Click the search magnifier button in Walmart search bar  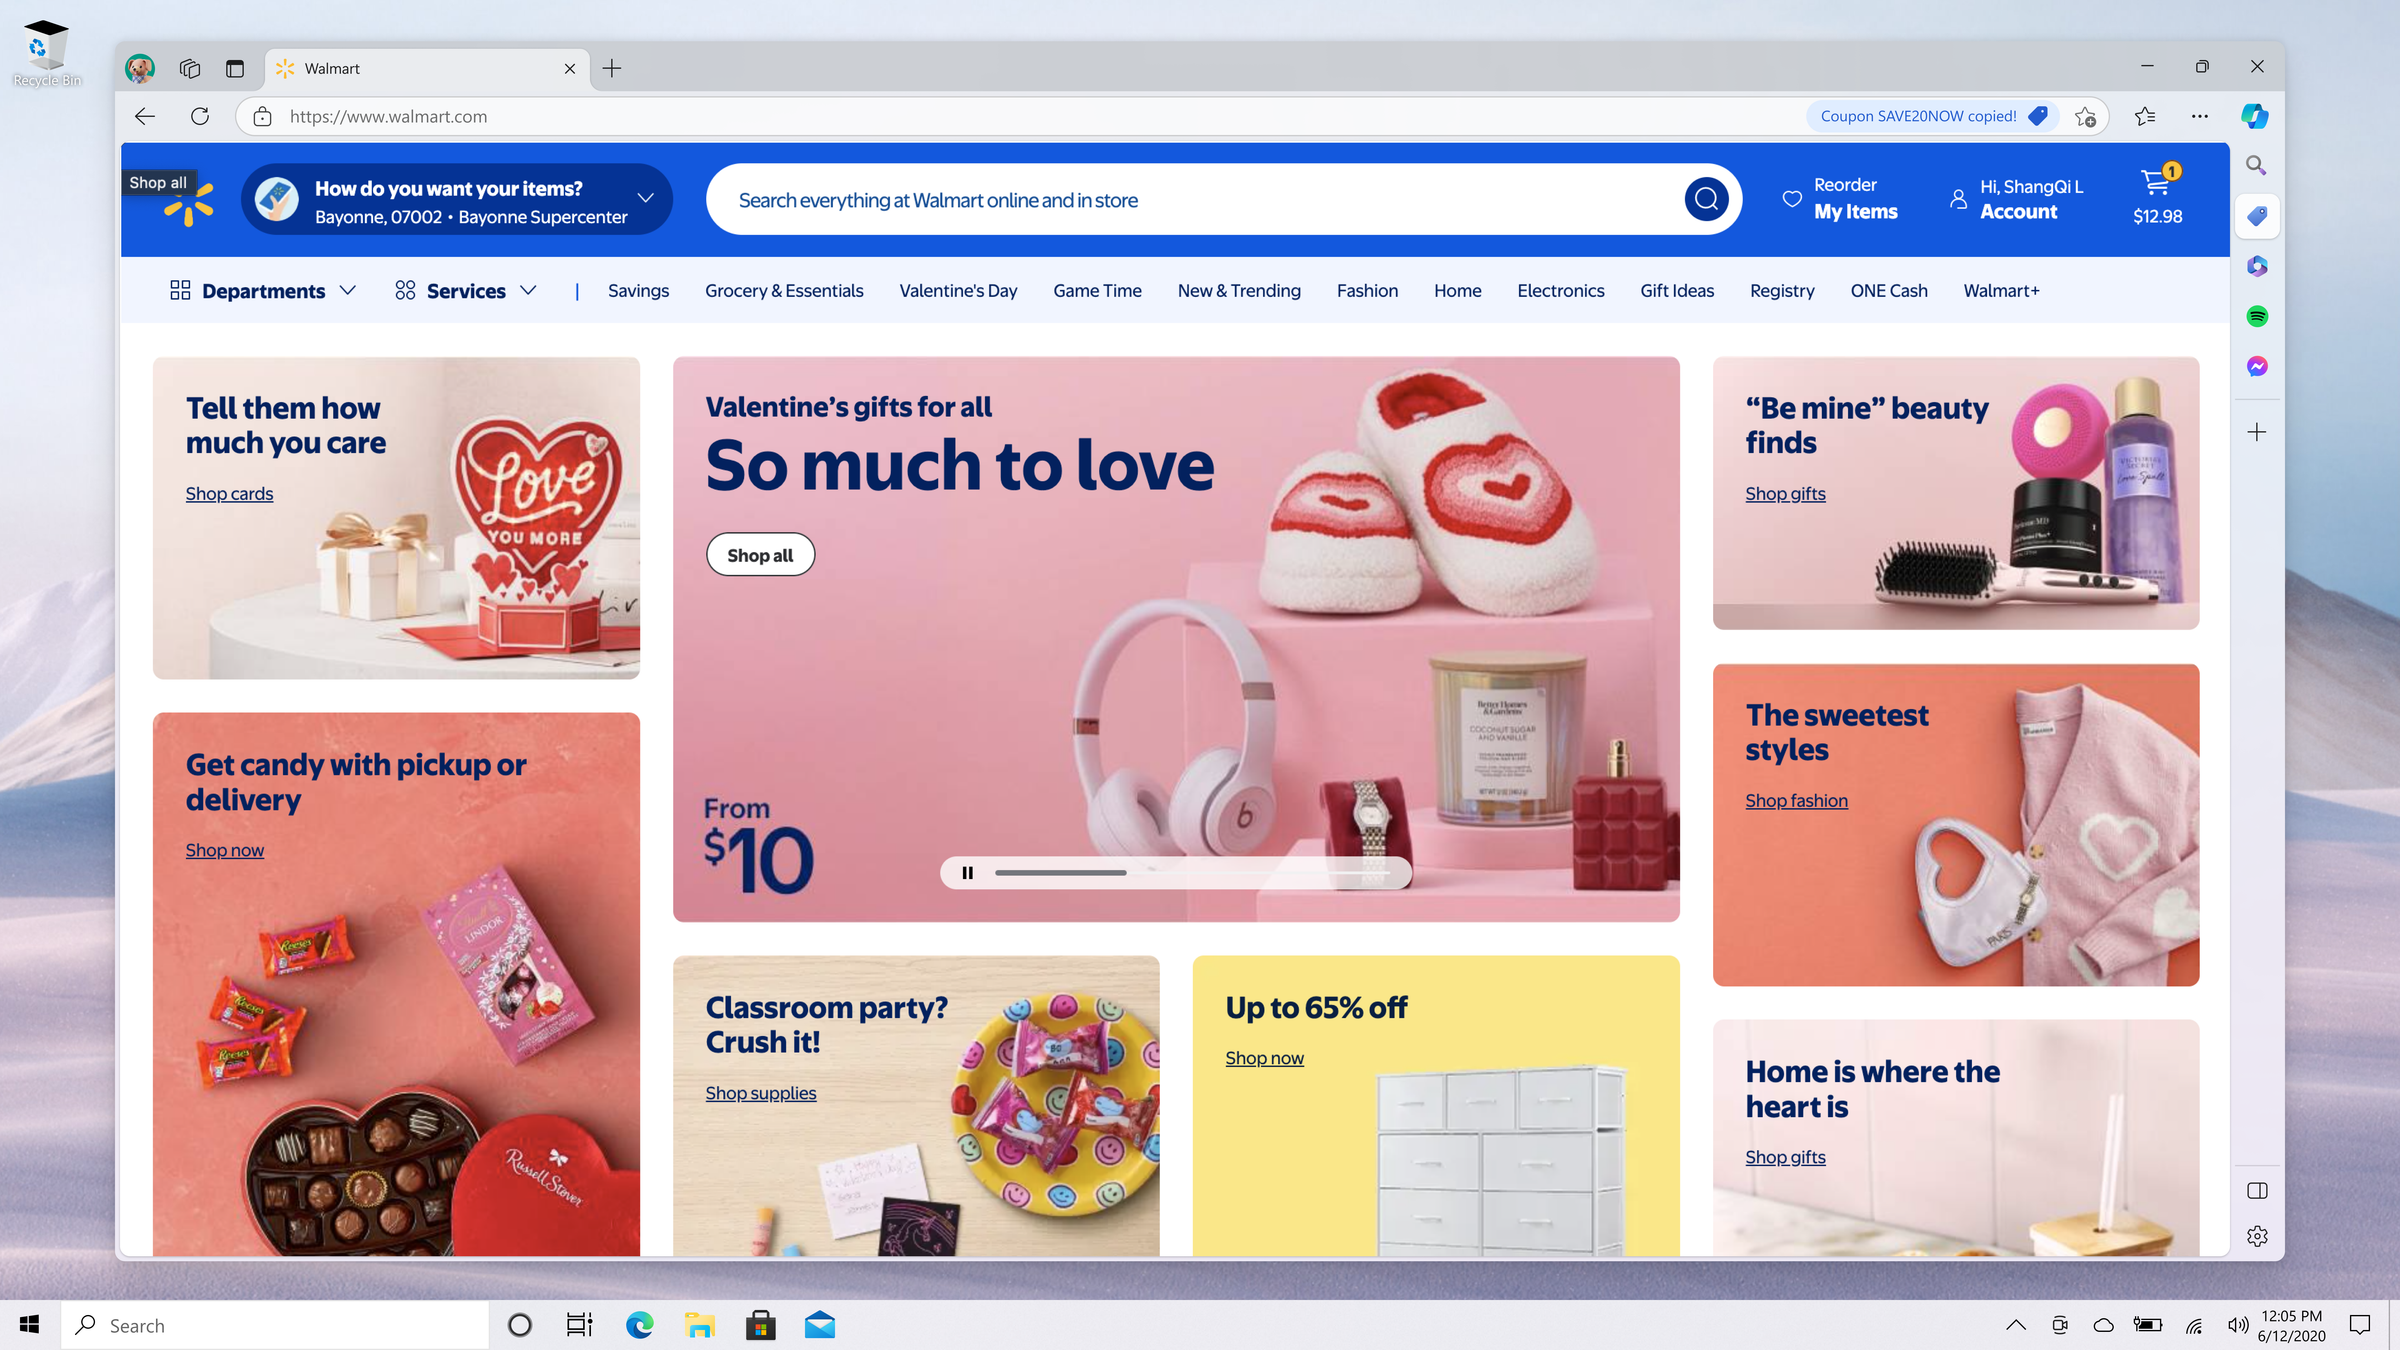coord(1706,199)
